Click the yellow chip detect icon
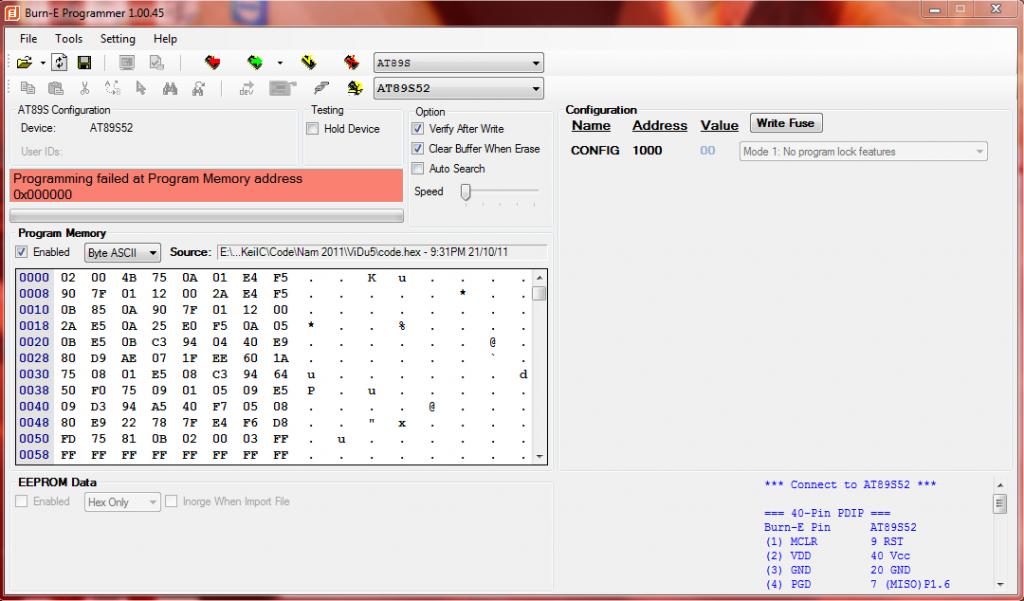 point(355,88)
